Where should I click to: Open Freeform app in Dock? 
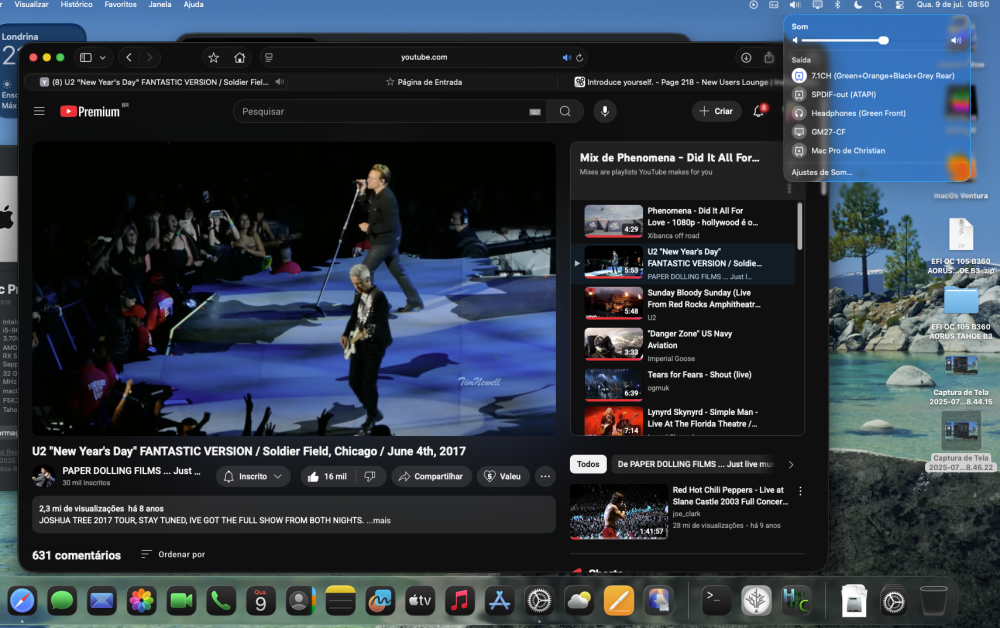click(380, 601)
